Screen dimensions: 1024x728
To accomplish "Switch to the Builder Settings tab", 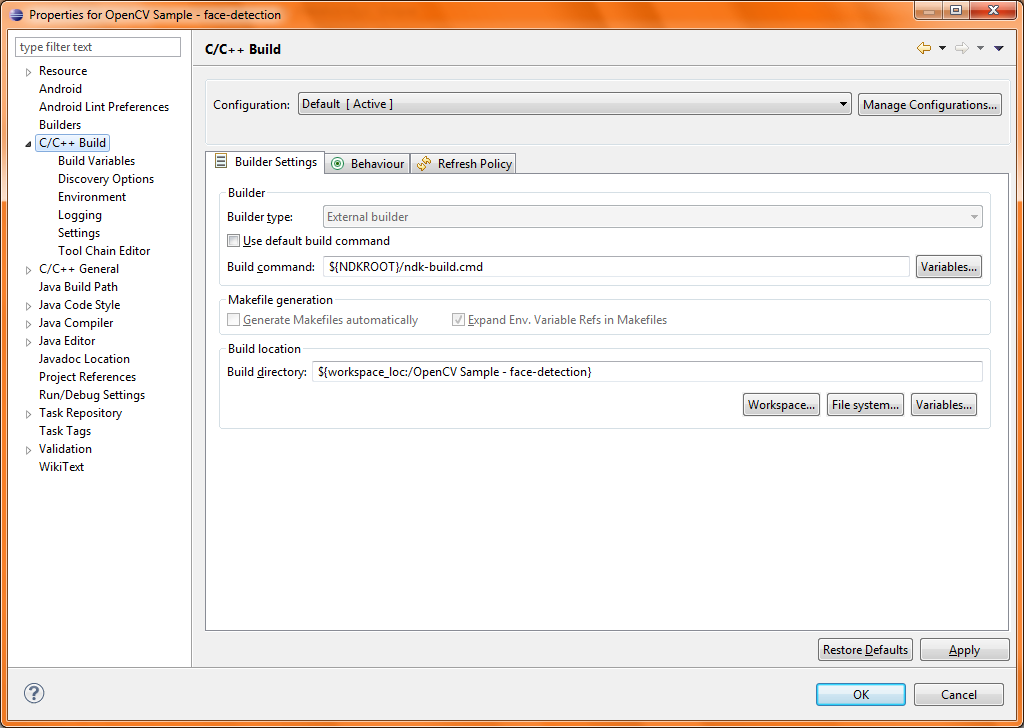I will click(x=265, y=162).
